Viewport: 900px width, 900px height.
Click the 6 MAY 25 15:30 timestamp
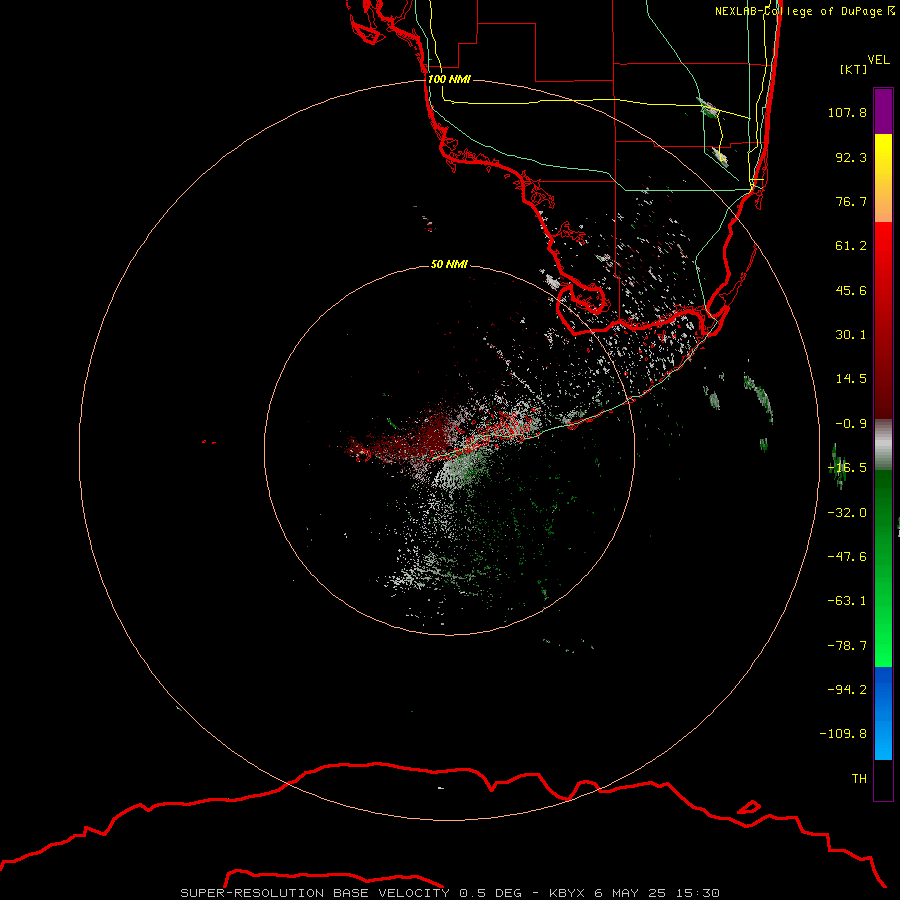pyautogui.click(x=657, y=893)
